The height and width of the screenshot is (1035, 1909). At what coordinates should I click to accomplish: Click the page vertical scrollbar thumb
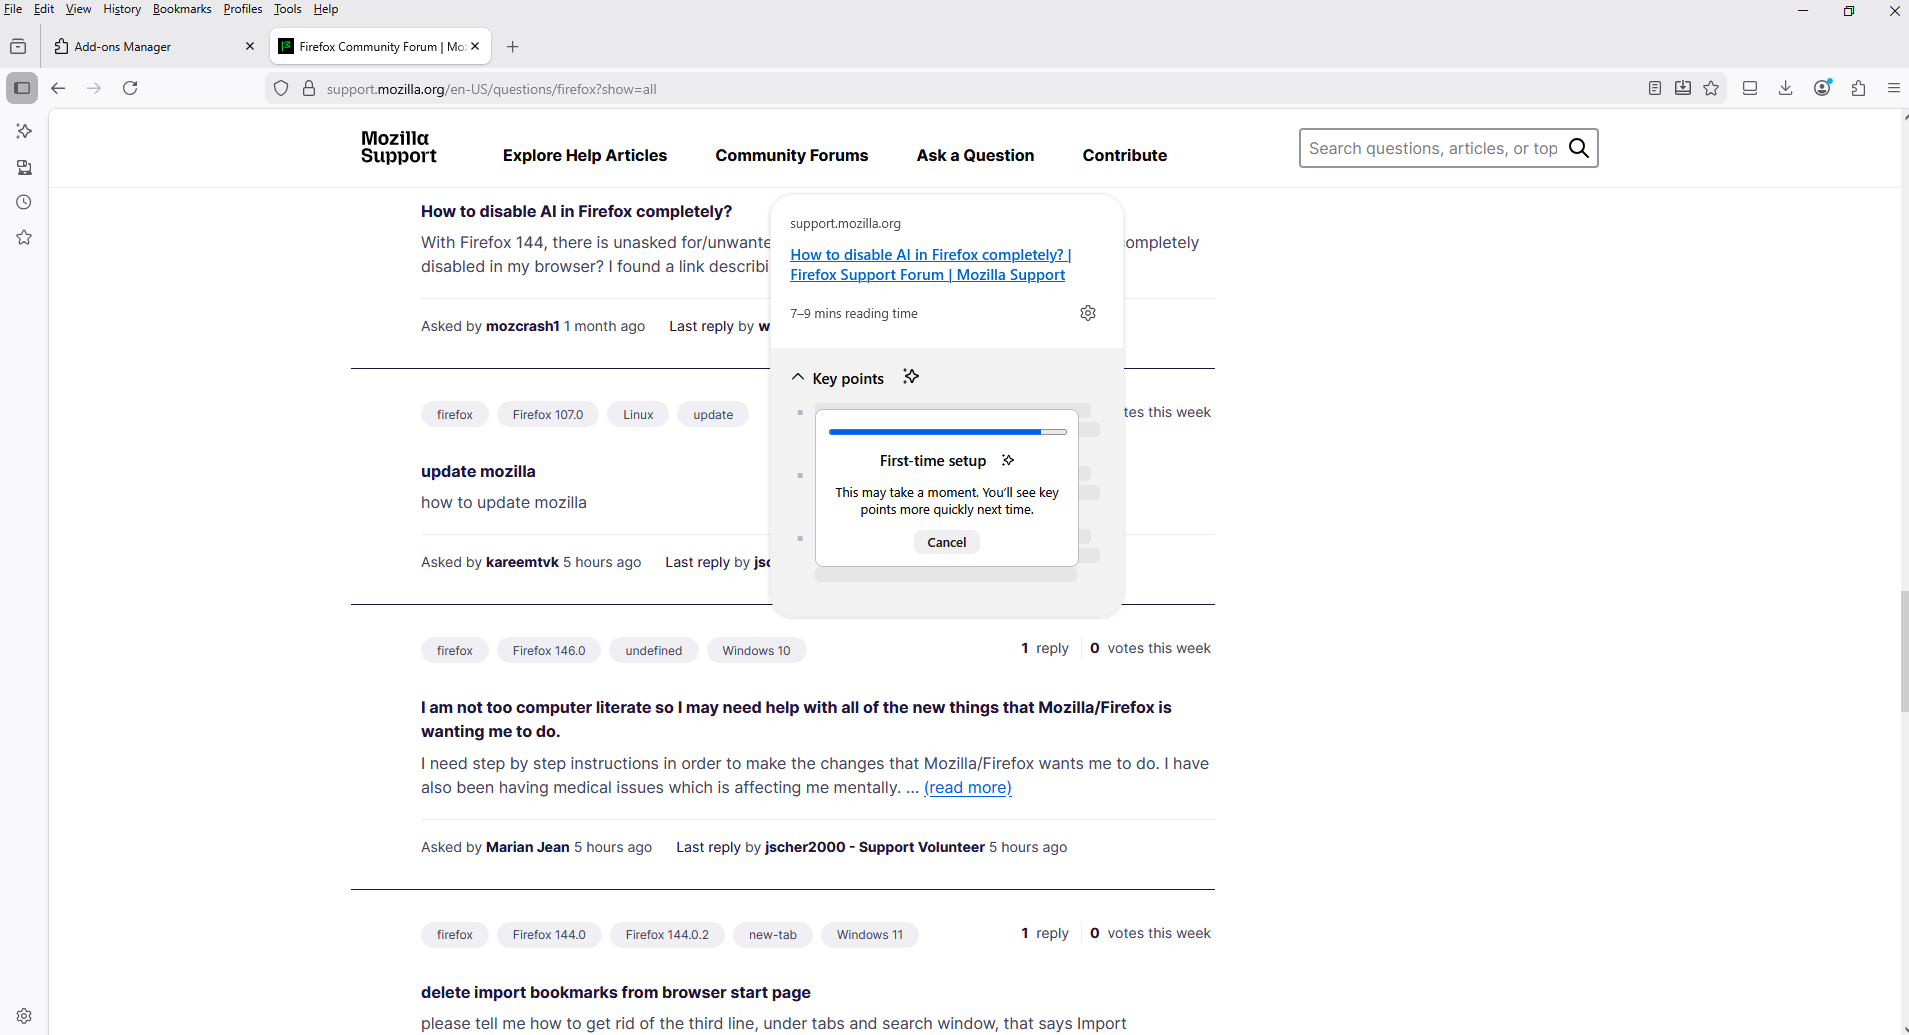pyautogui.click(x=1904, y=652)
